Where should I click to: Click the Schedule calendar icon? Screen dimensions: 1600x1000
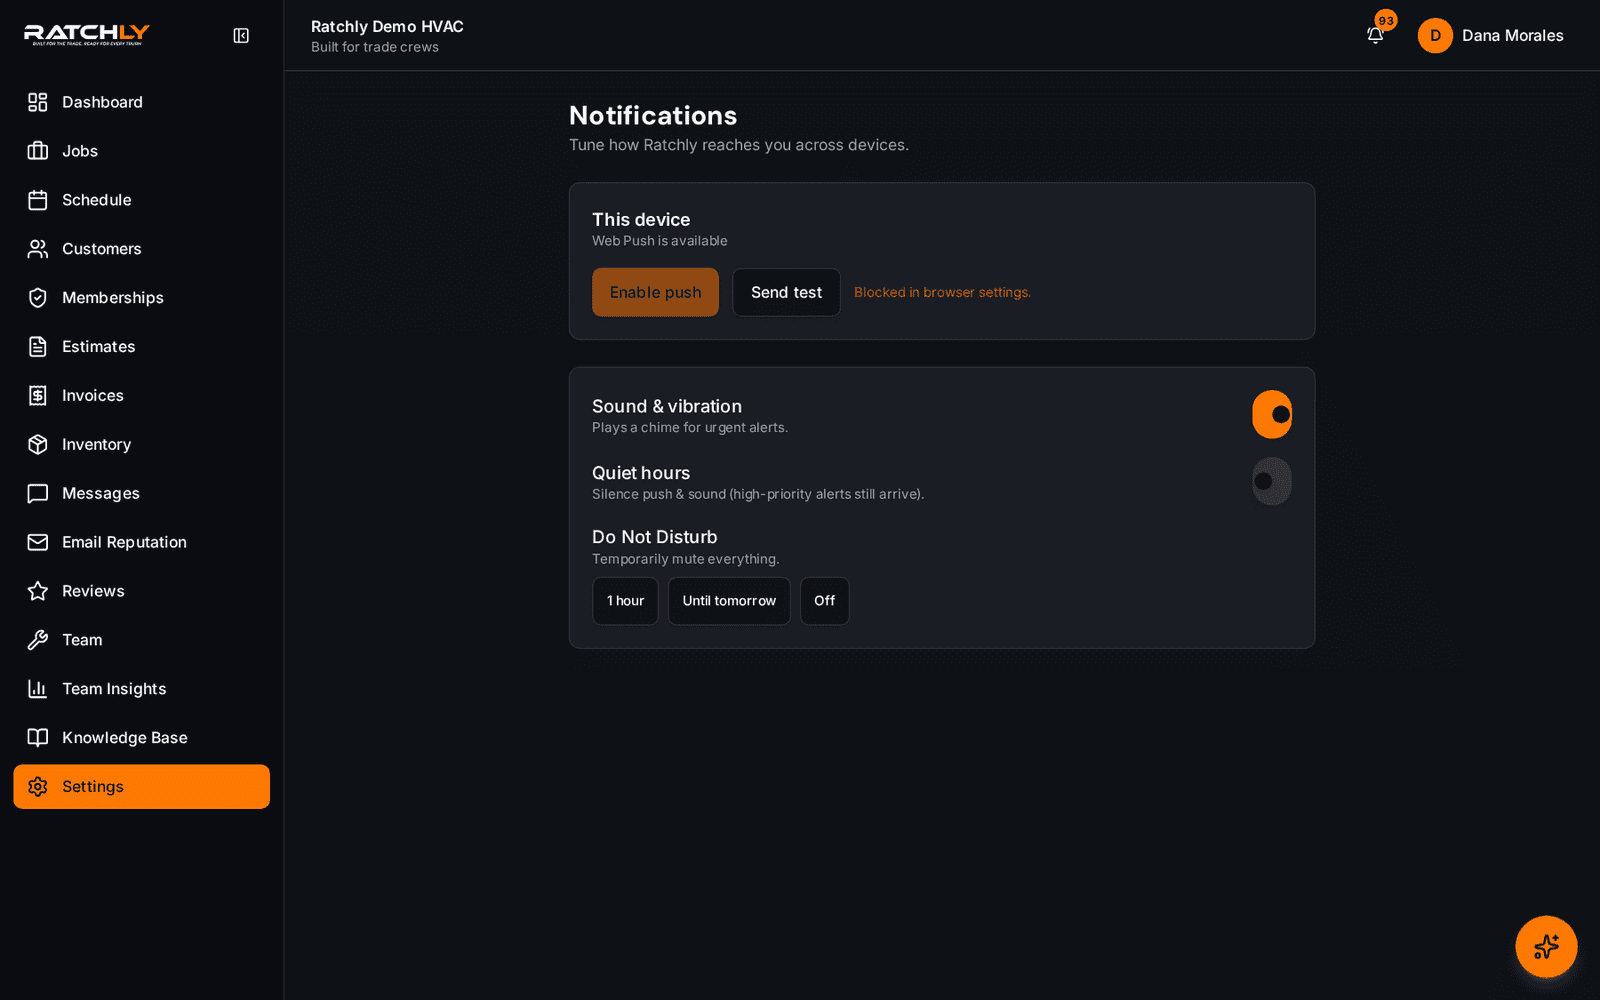38,200
